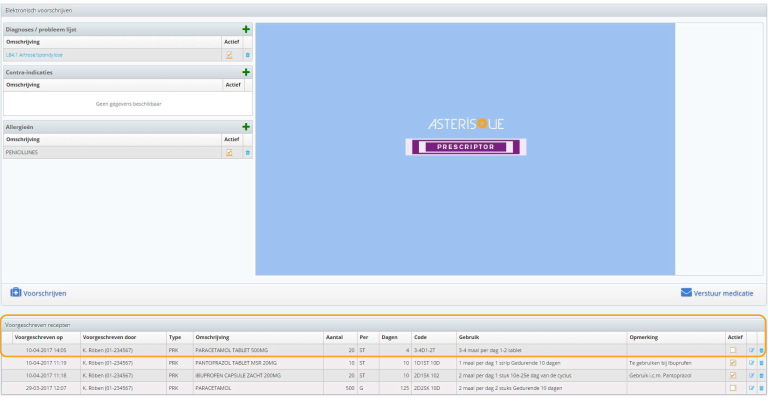
Task: Delete the 29-03-2017 PARACETAMOL prescription
Action: pyautogui.click(x=761, y=388)
